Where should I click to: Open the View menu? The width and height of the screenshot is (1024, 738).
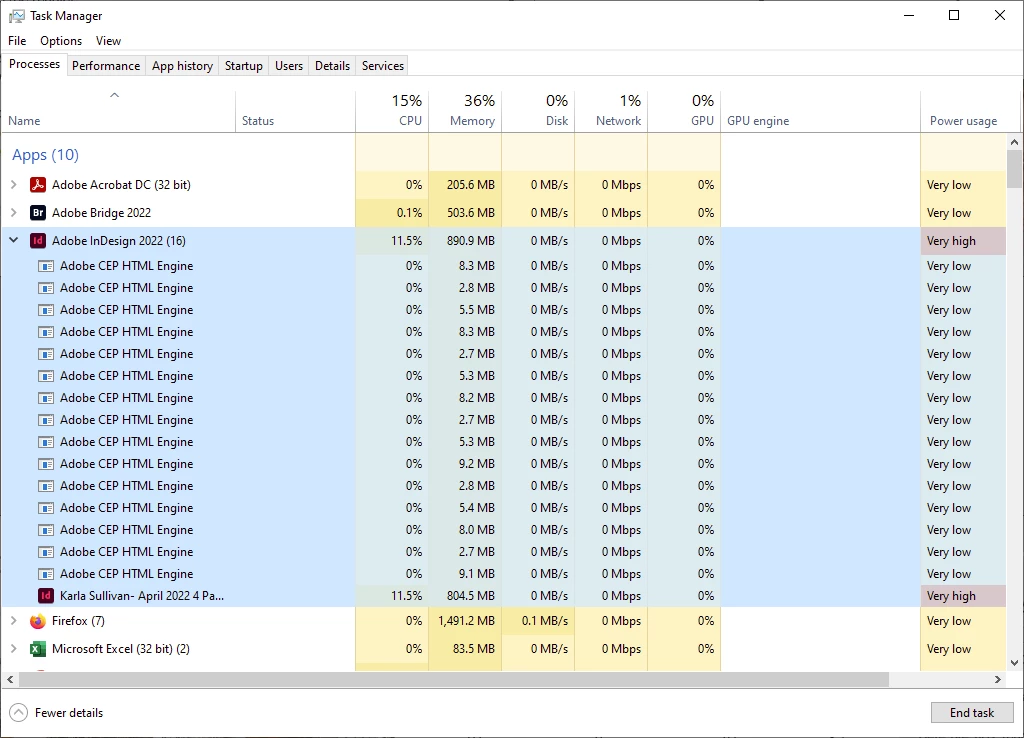[x=108, y=40]
